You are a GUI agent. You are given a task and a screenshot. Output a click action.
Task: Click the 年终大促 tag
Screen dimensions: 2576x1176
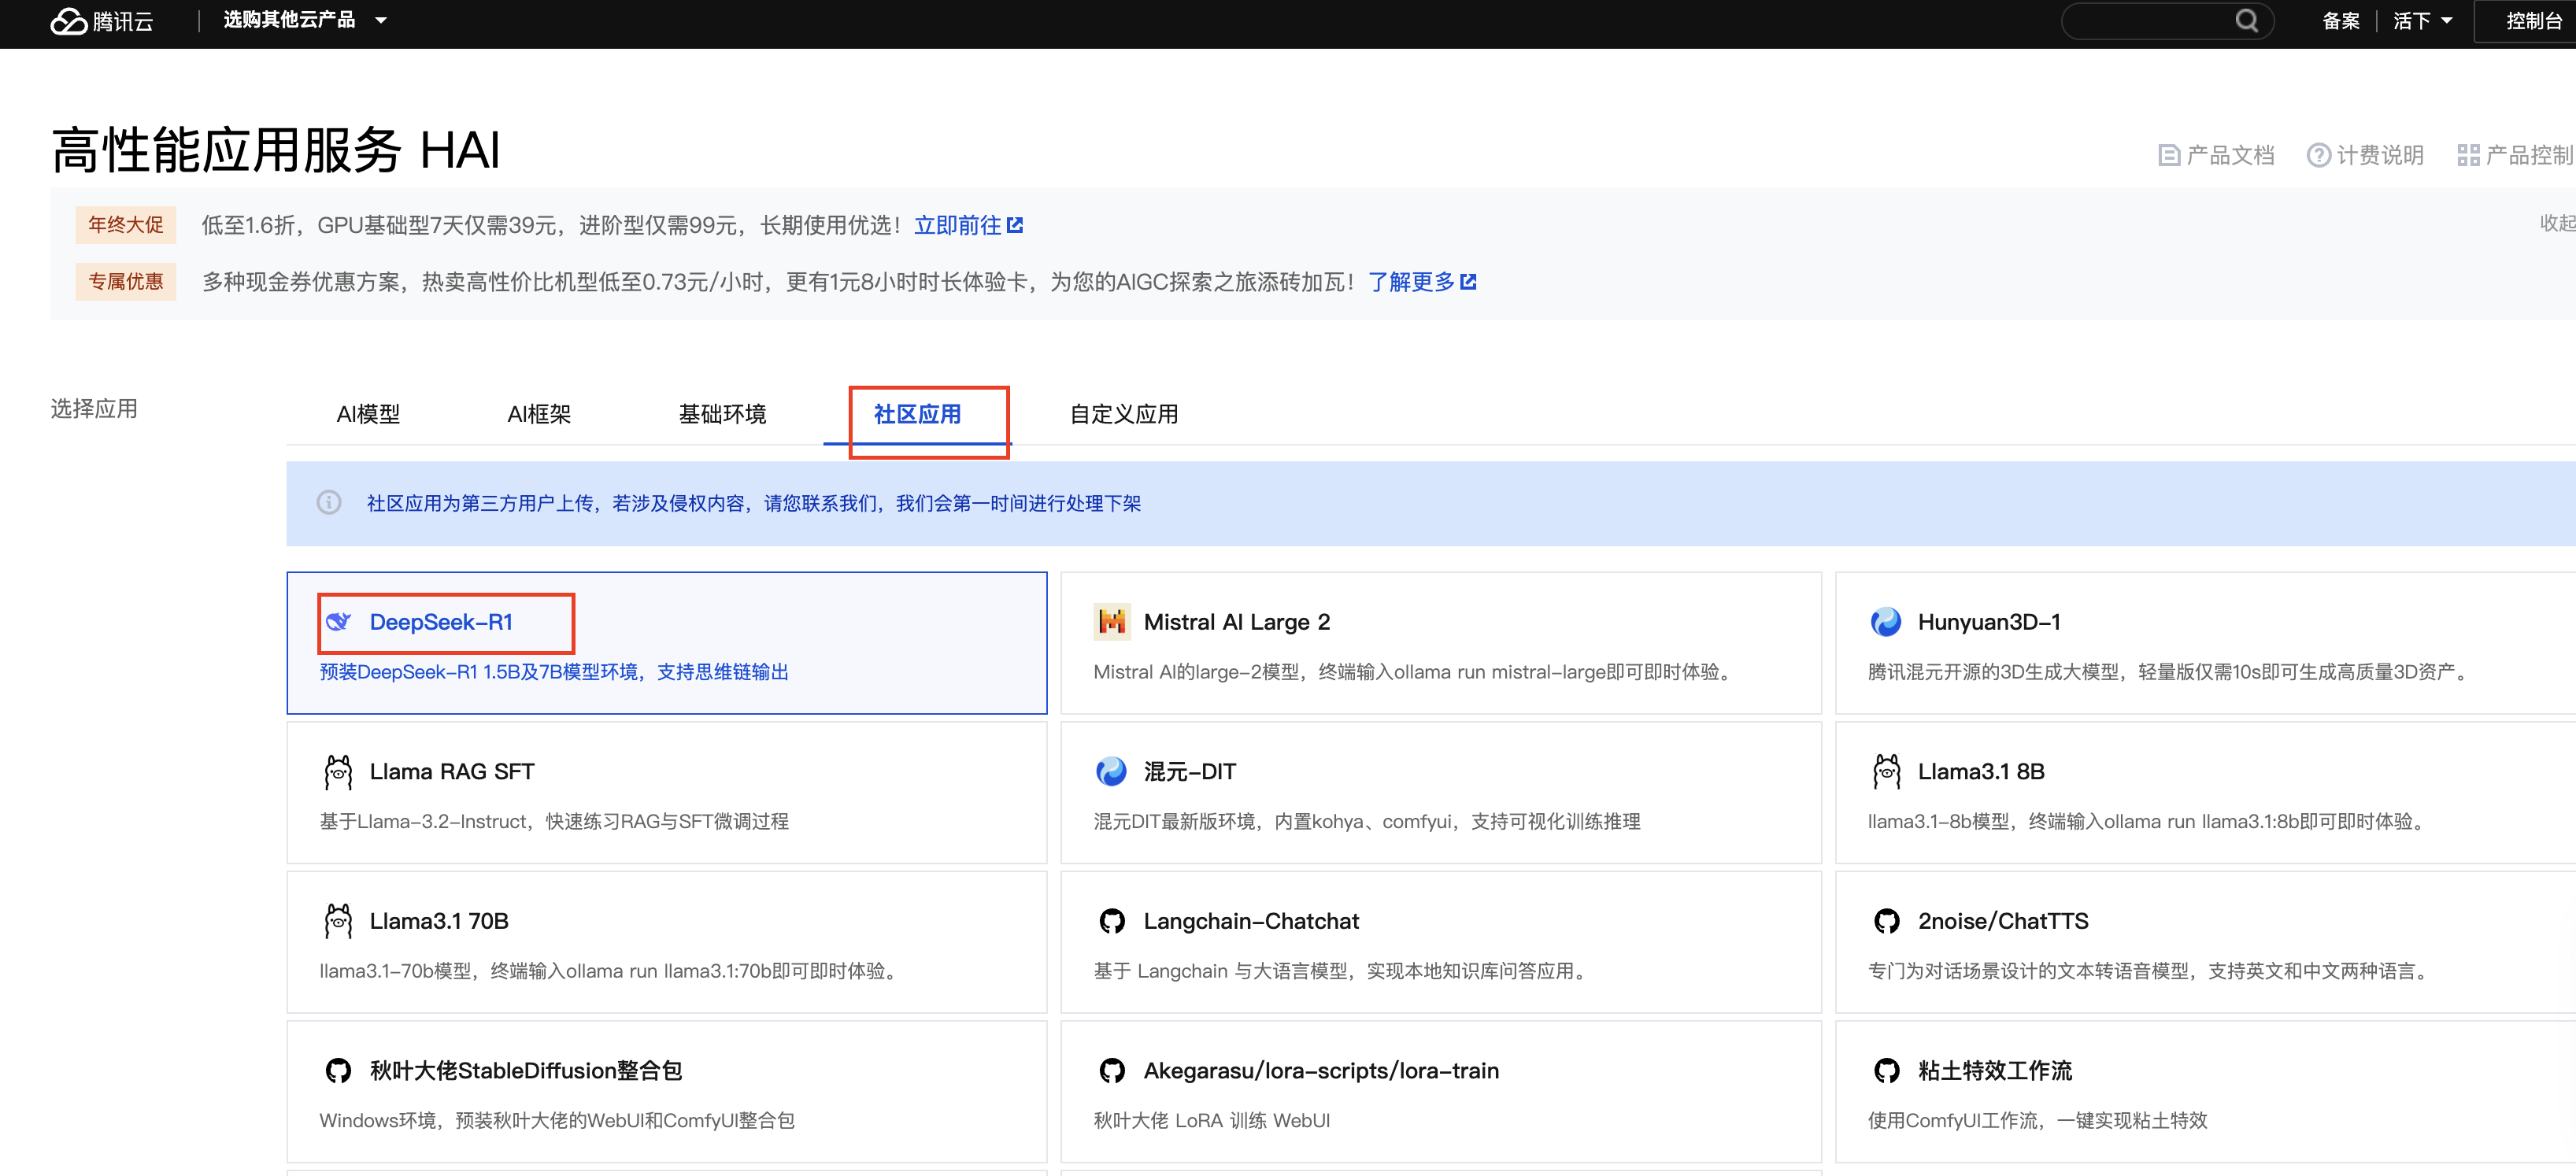pyautogui.click(x=126, y=225)
